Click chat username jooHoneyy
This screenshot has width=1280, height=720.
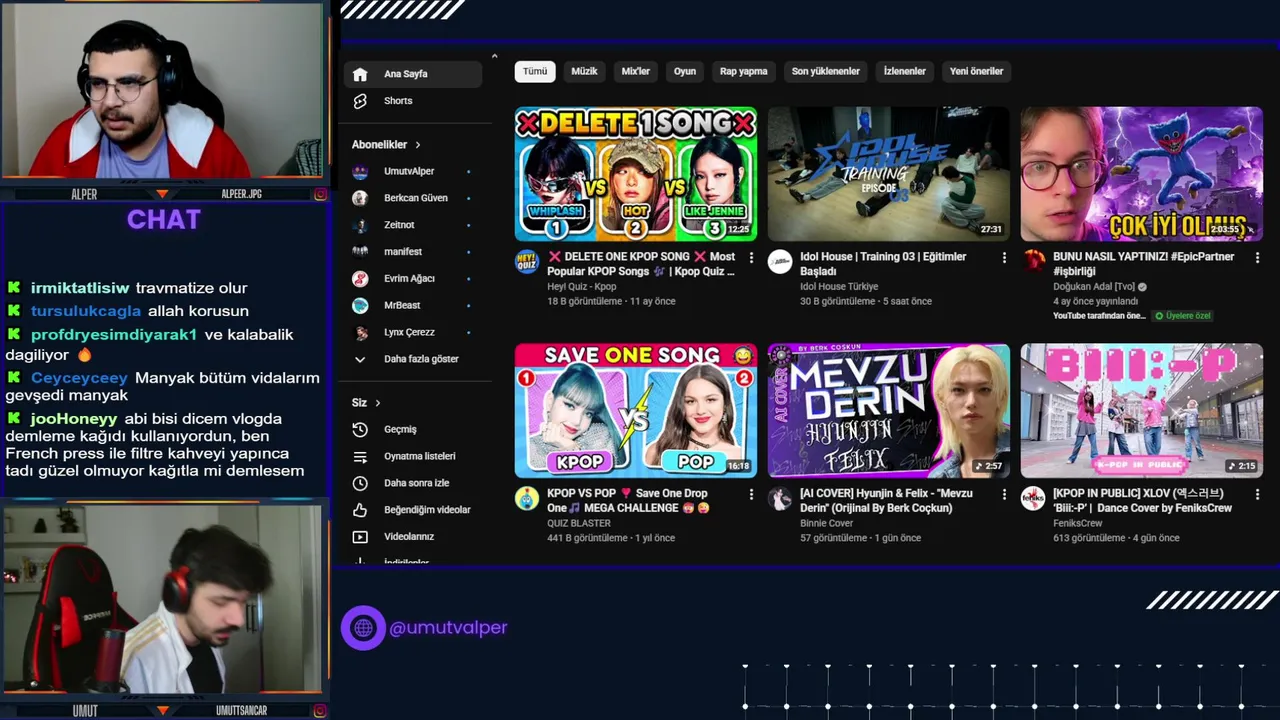point(74,419)
